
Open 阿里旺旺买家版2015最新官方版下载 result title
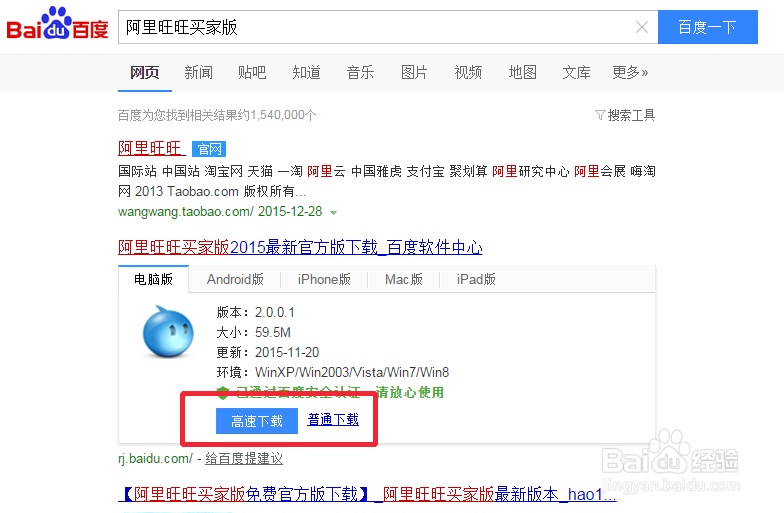tap(300, 247)
